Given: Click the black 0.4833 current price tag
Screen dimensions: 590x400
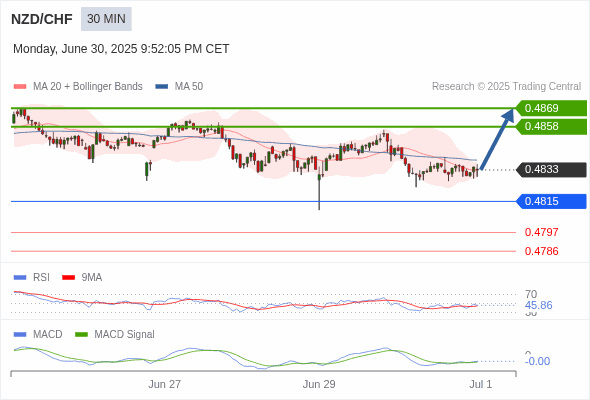Looking at the screenshot, I should (551, 170).
